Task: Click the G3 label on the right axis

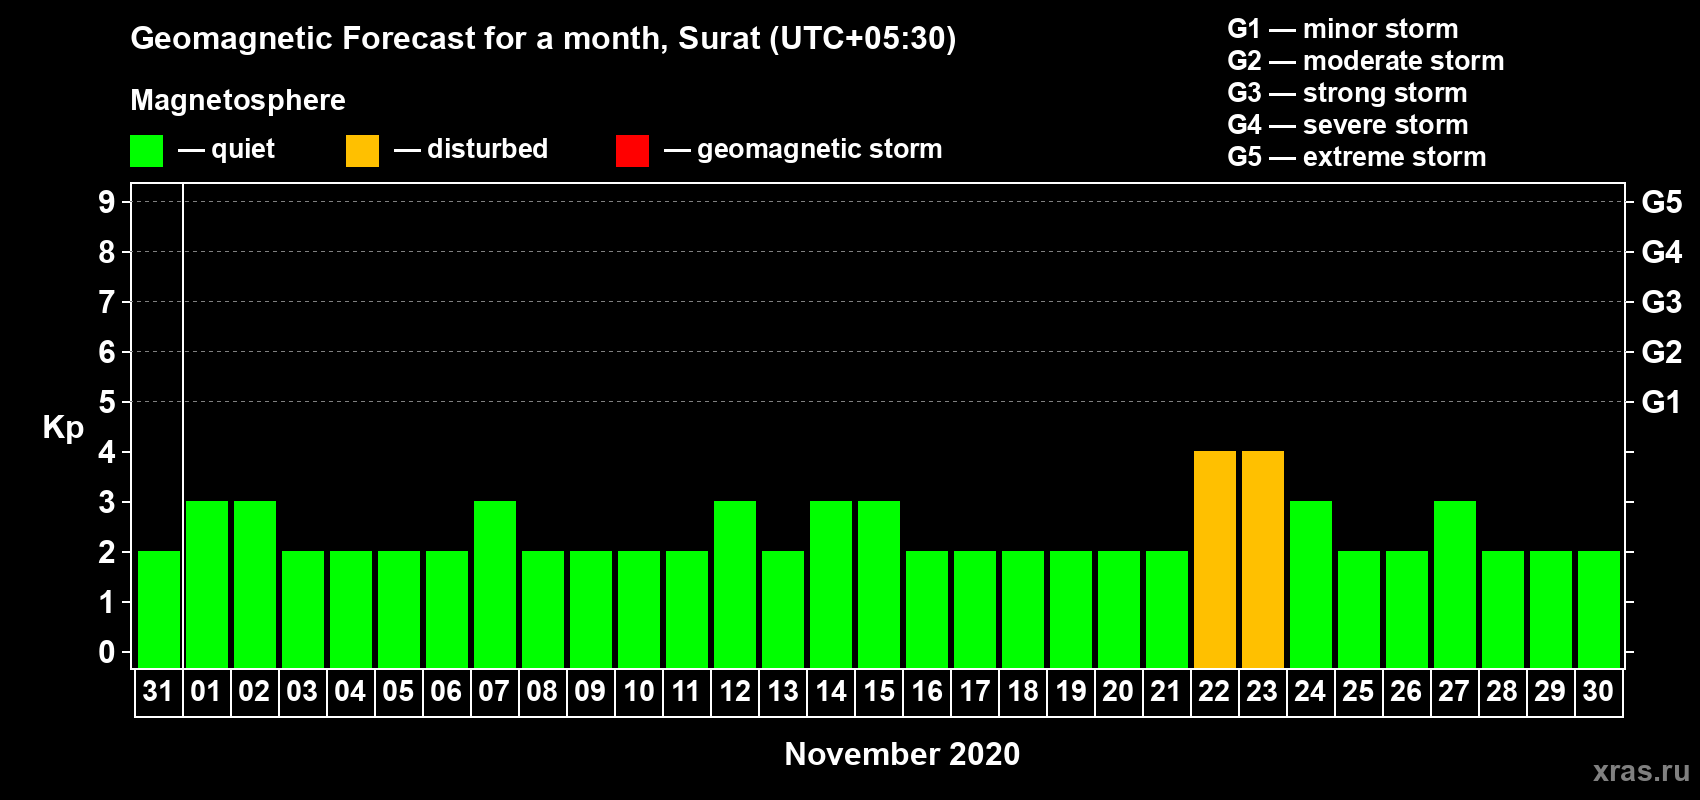Action: click(1661, 302)
